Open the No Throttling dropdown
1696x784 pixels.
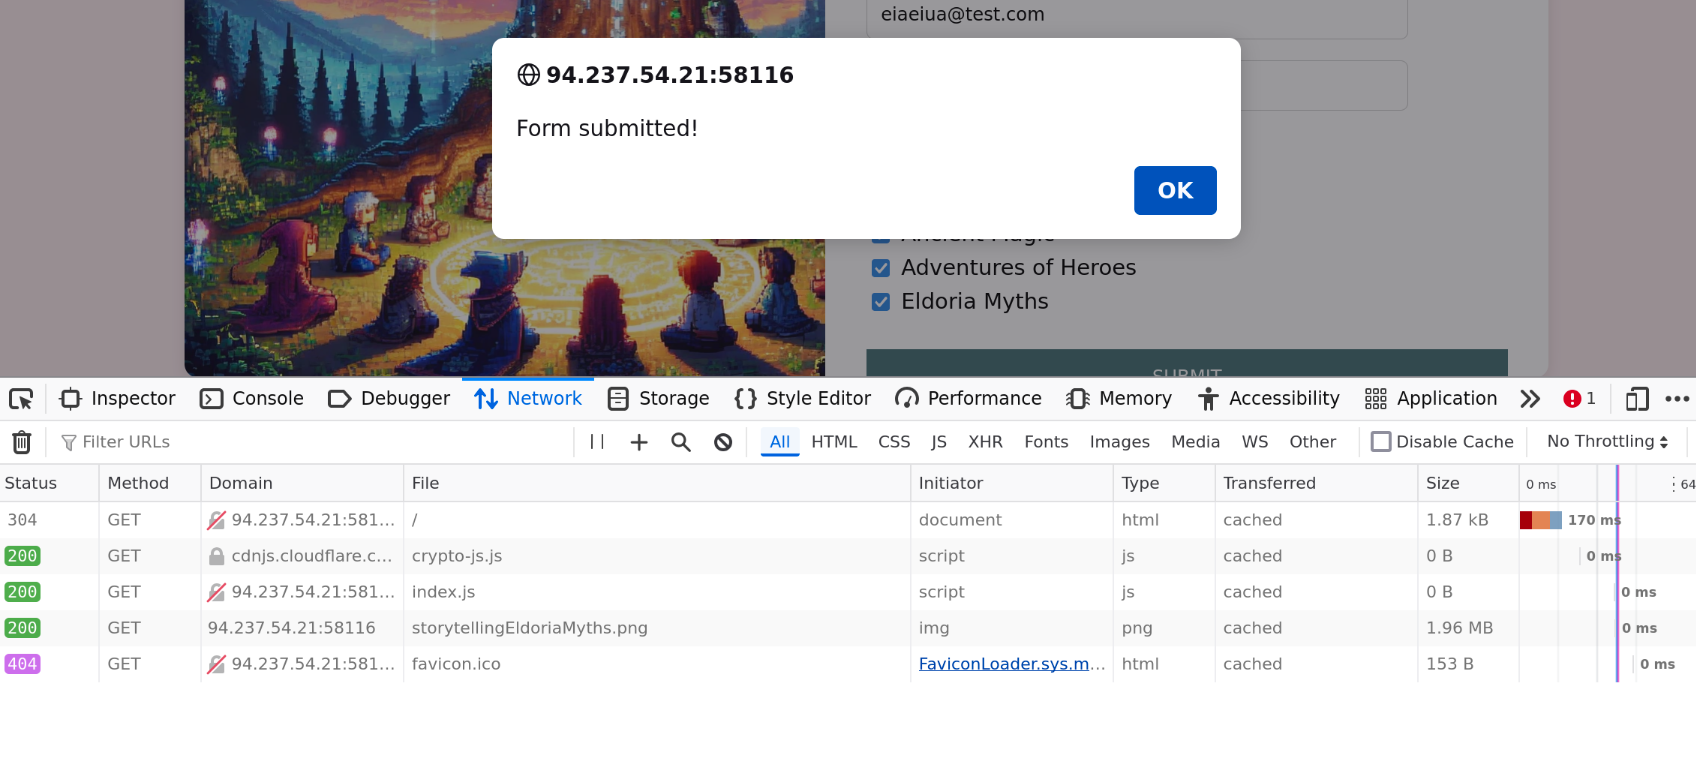1607,442
